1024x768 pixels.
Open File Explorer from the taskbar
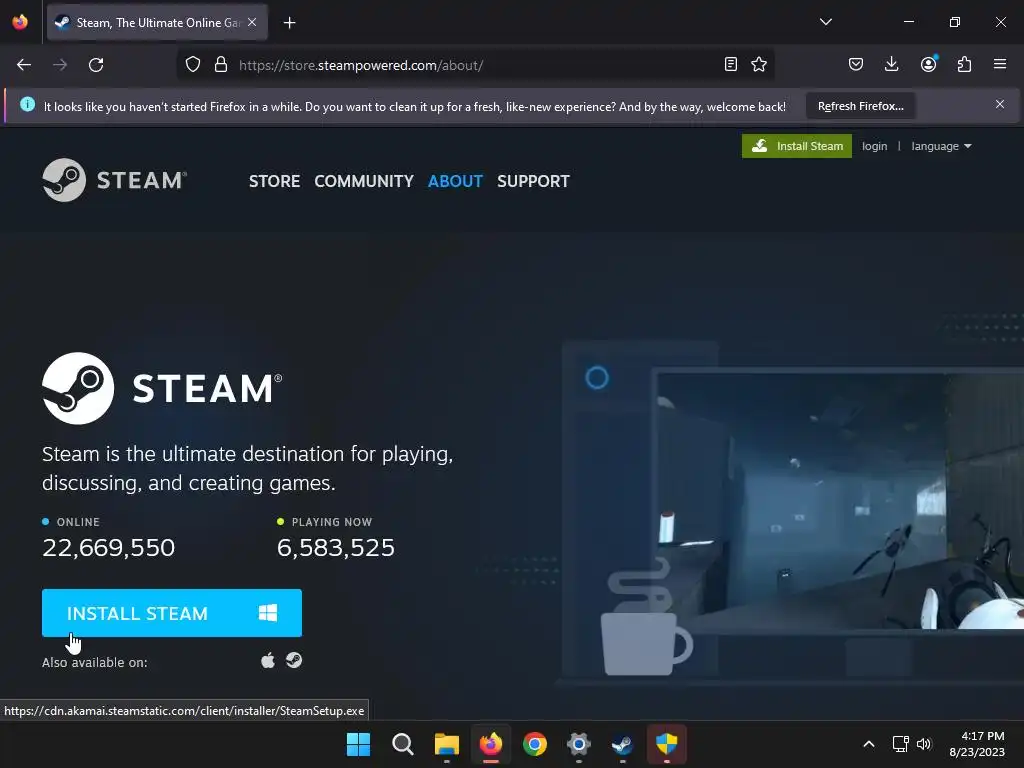click(x=447, y=744)
